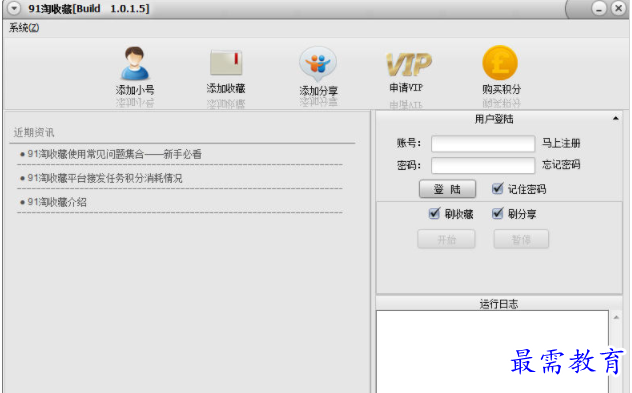Viewport: 632px width, 393px height.
Task: Focus the 账号 input field
Action: (x=483, y=143)
